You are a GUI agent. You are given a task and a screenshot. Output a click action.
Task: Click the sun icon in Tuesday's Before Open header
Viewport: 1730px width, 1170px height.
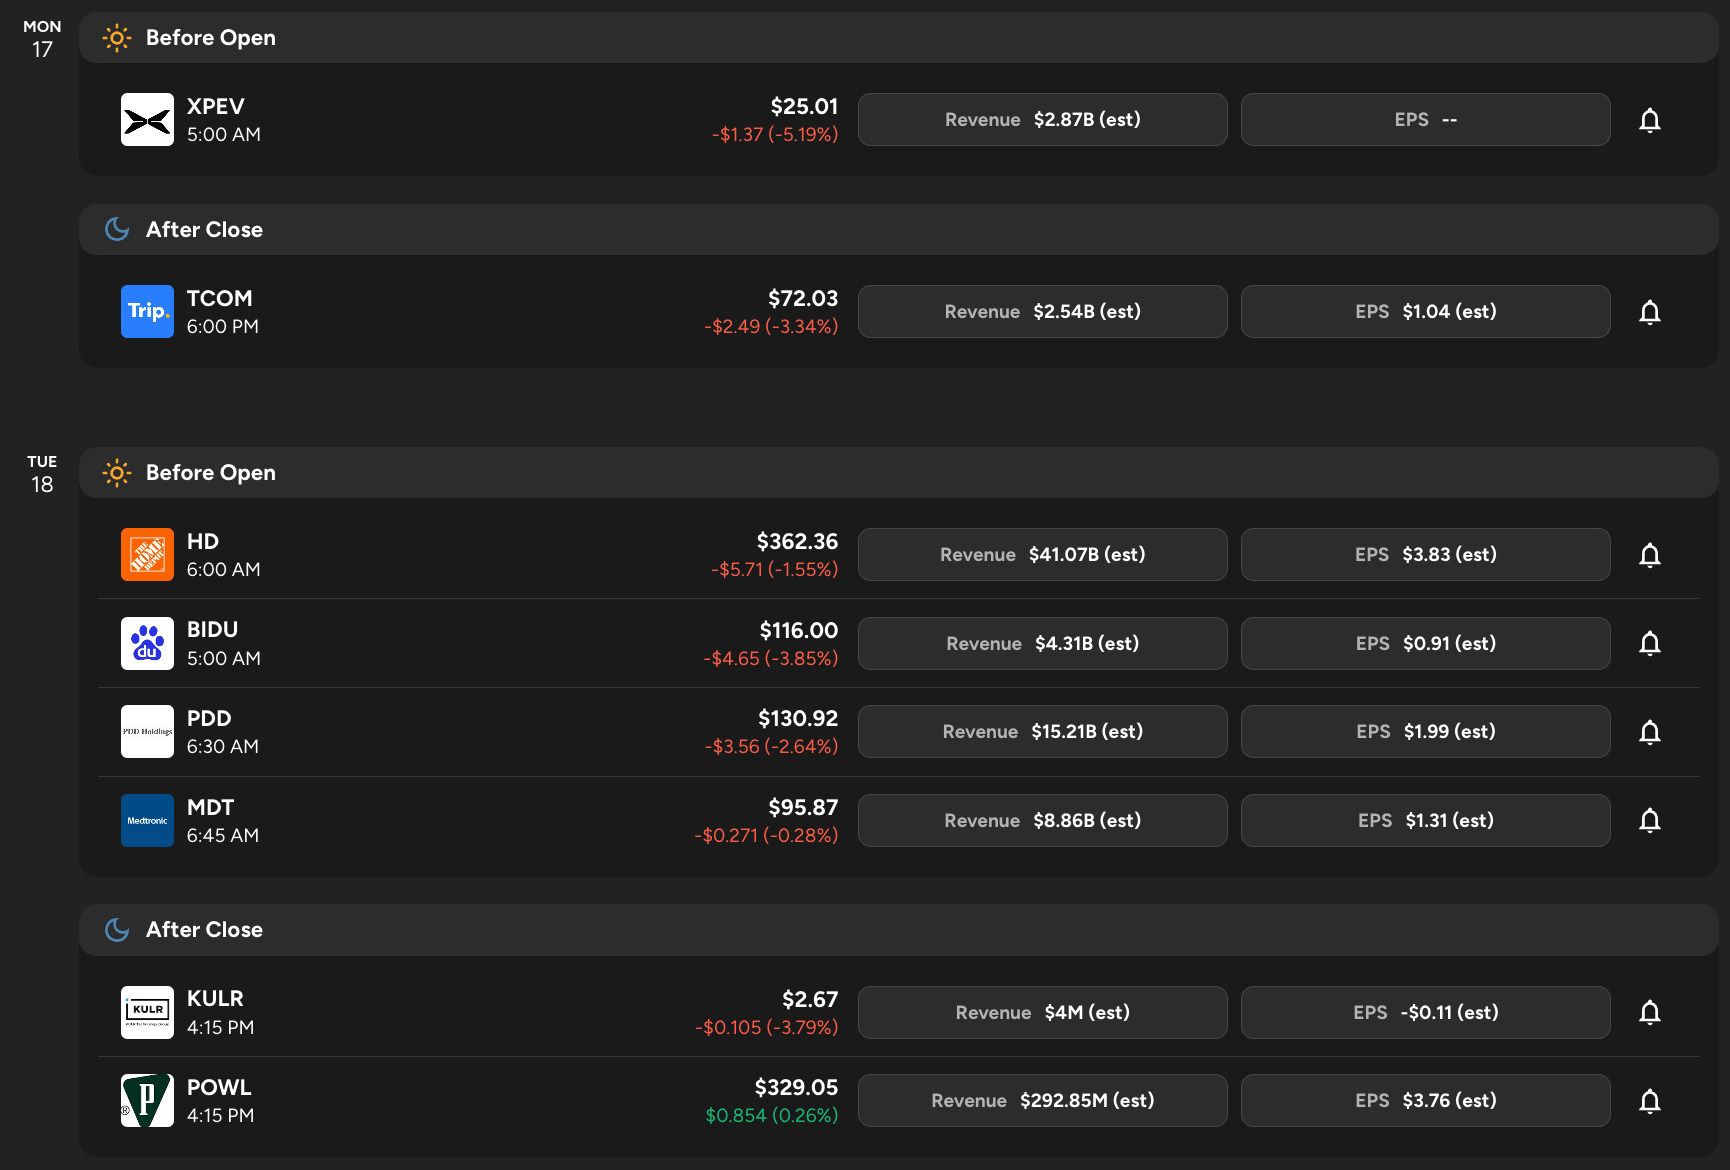(x=117, y=473)
